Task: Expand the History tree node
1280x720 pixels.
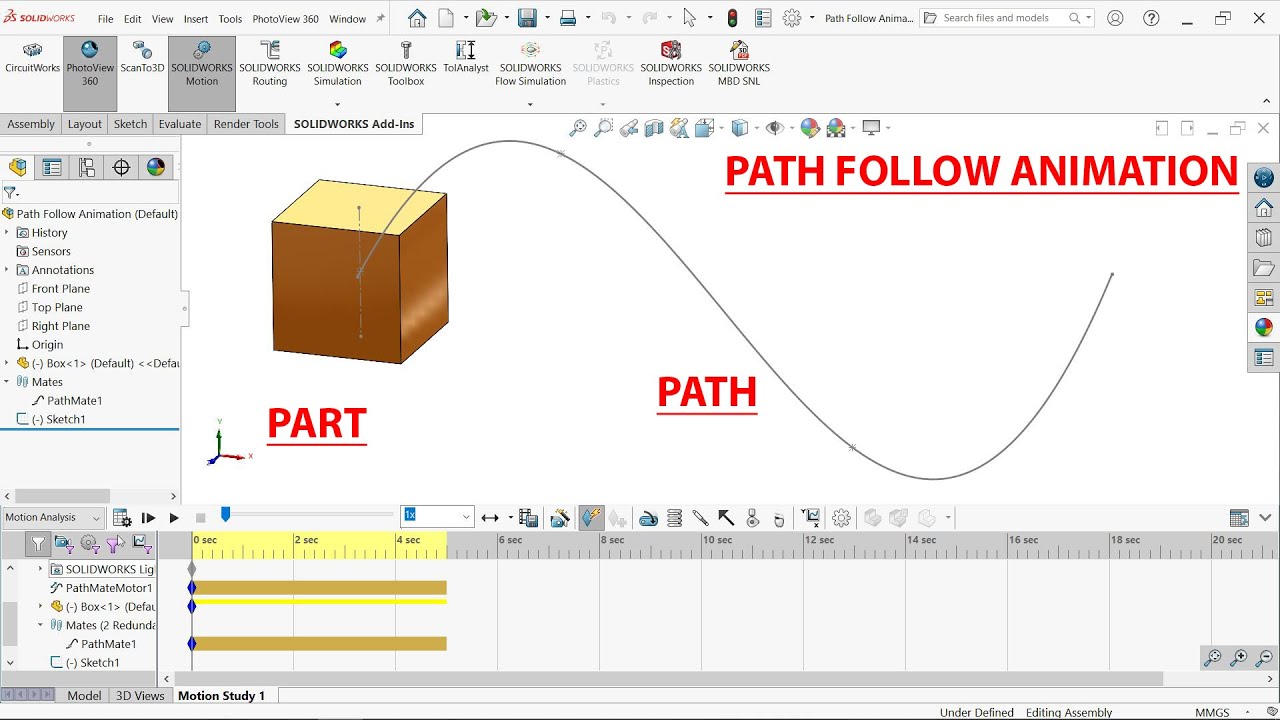Action: coord(6,232)
